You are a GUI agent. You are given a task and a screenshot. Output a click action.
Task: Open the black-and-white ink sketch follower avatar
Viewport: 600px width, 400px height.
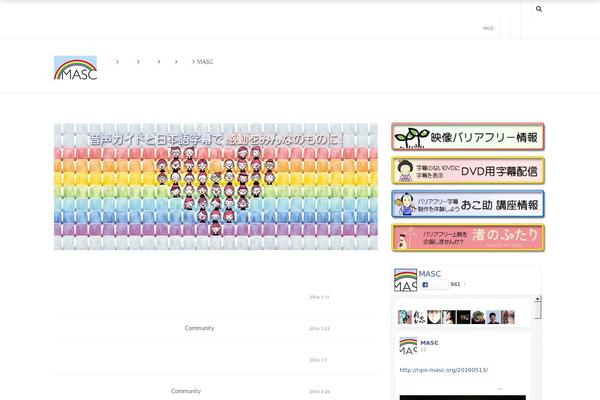tap(419, 317)
